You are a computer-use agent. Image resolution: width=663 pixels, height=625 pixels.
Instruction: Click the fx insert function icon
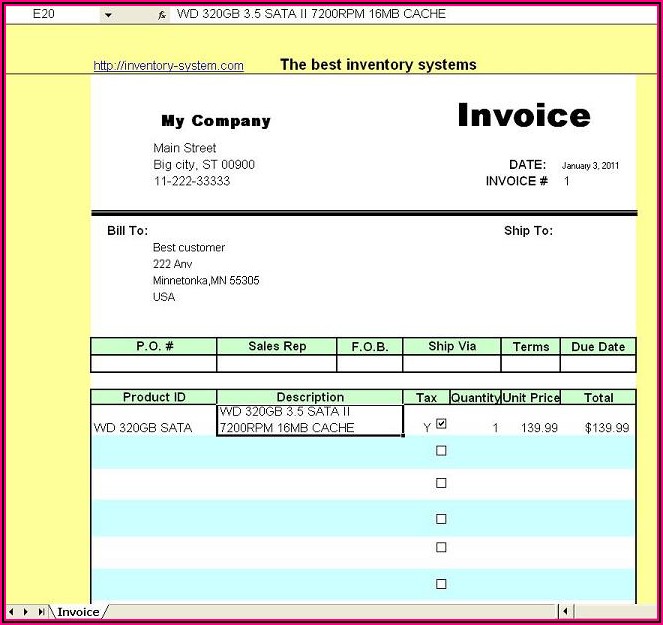[162, 15]
